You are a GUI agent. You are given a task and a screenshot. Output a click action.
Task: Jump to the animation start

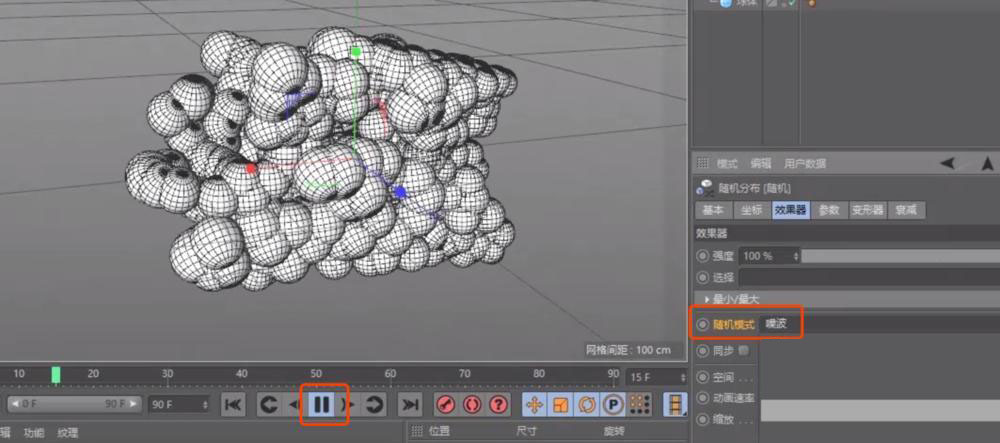click(233, 404)
